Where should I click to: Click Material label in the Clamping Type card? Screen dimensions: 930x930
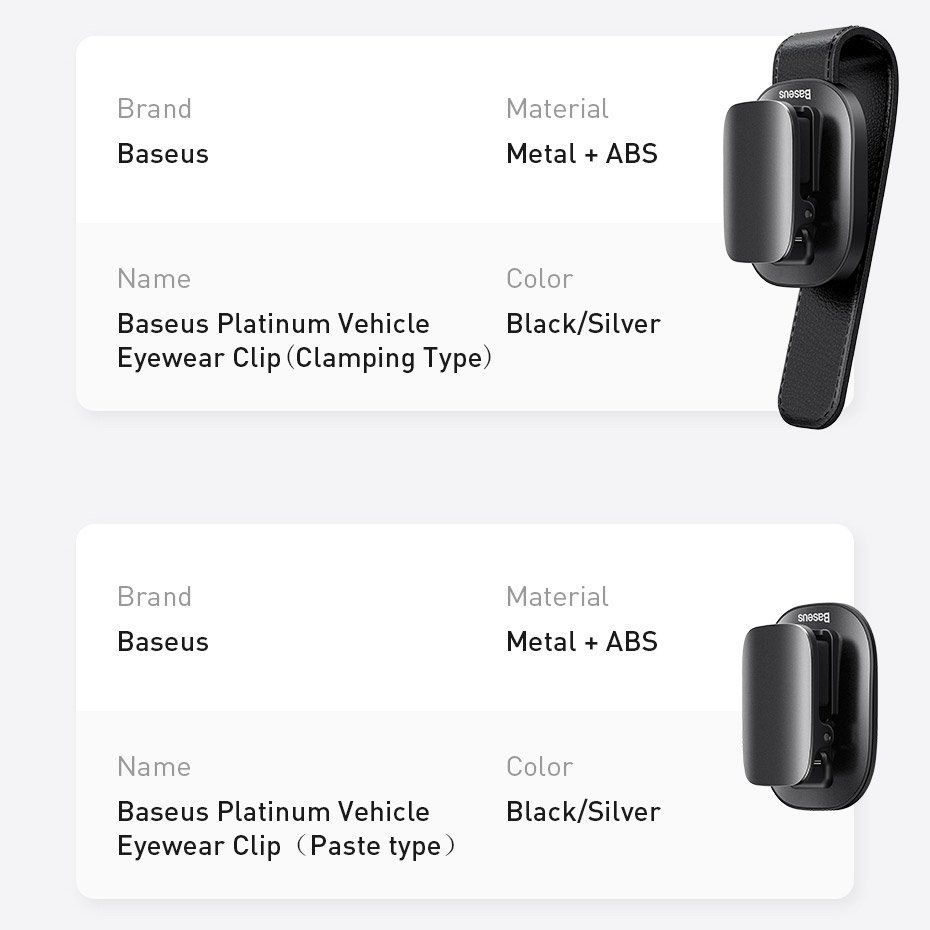pos(557,109)
